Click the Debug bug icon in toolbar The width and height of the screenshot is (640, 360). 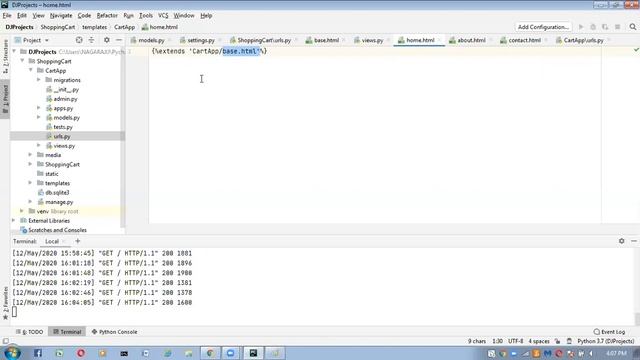pos(593,27)
